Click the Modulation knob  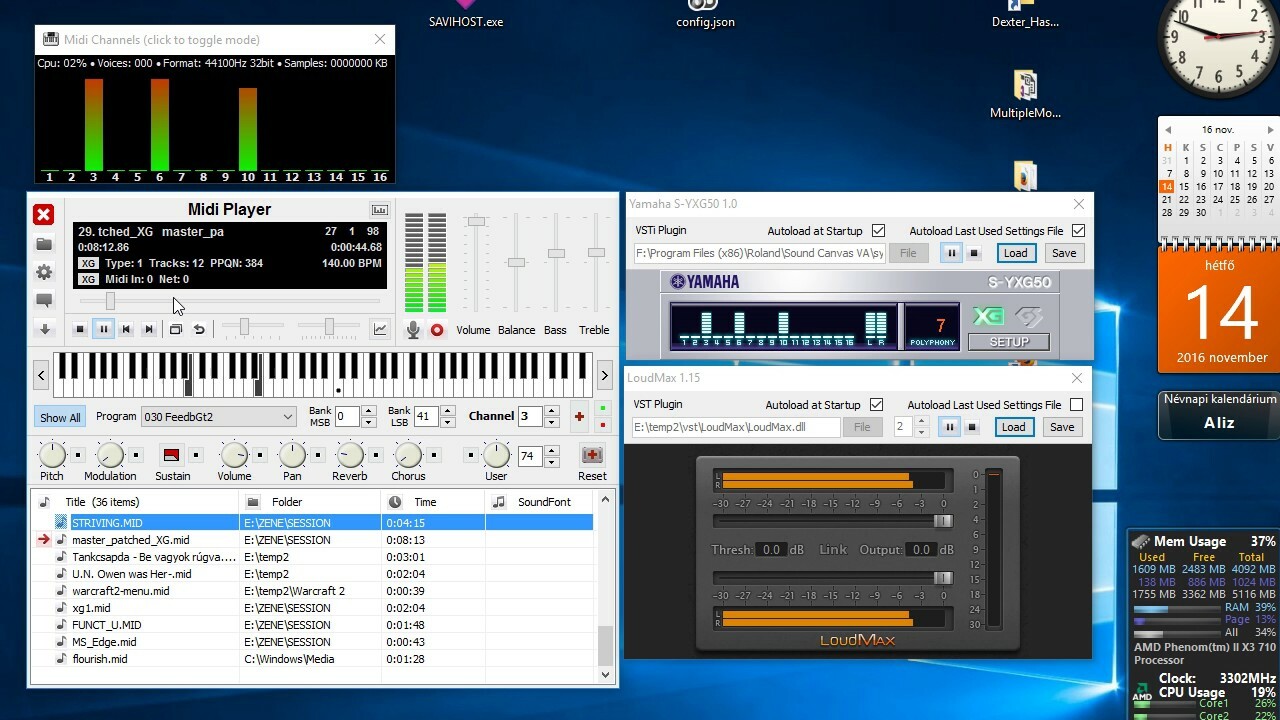click(110, 455)
